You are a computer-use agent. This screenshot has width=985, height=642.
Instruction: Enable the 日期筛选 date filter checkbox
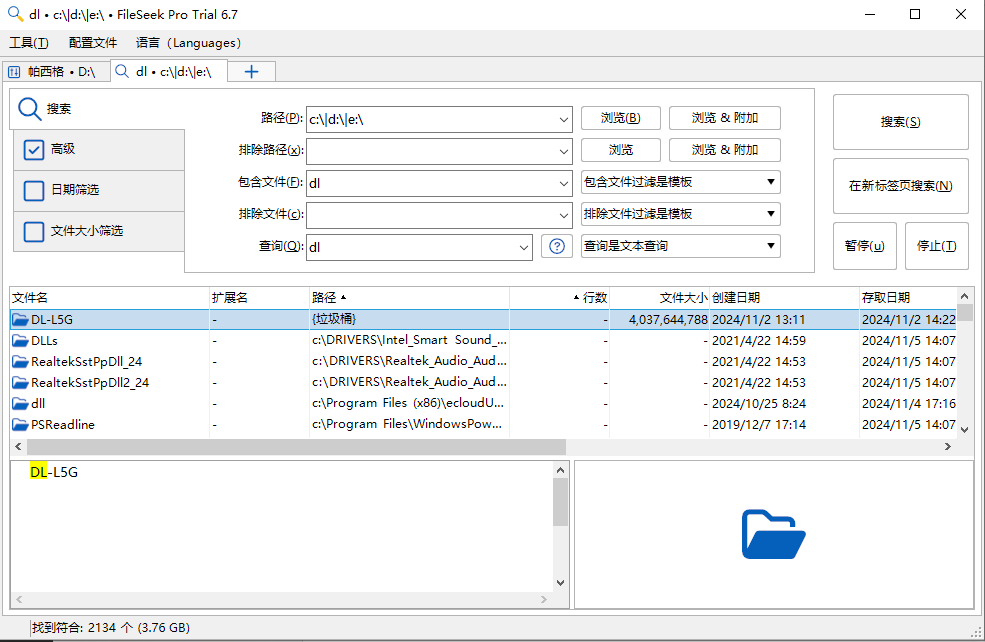[x=33, y=190]
